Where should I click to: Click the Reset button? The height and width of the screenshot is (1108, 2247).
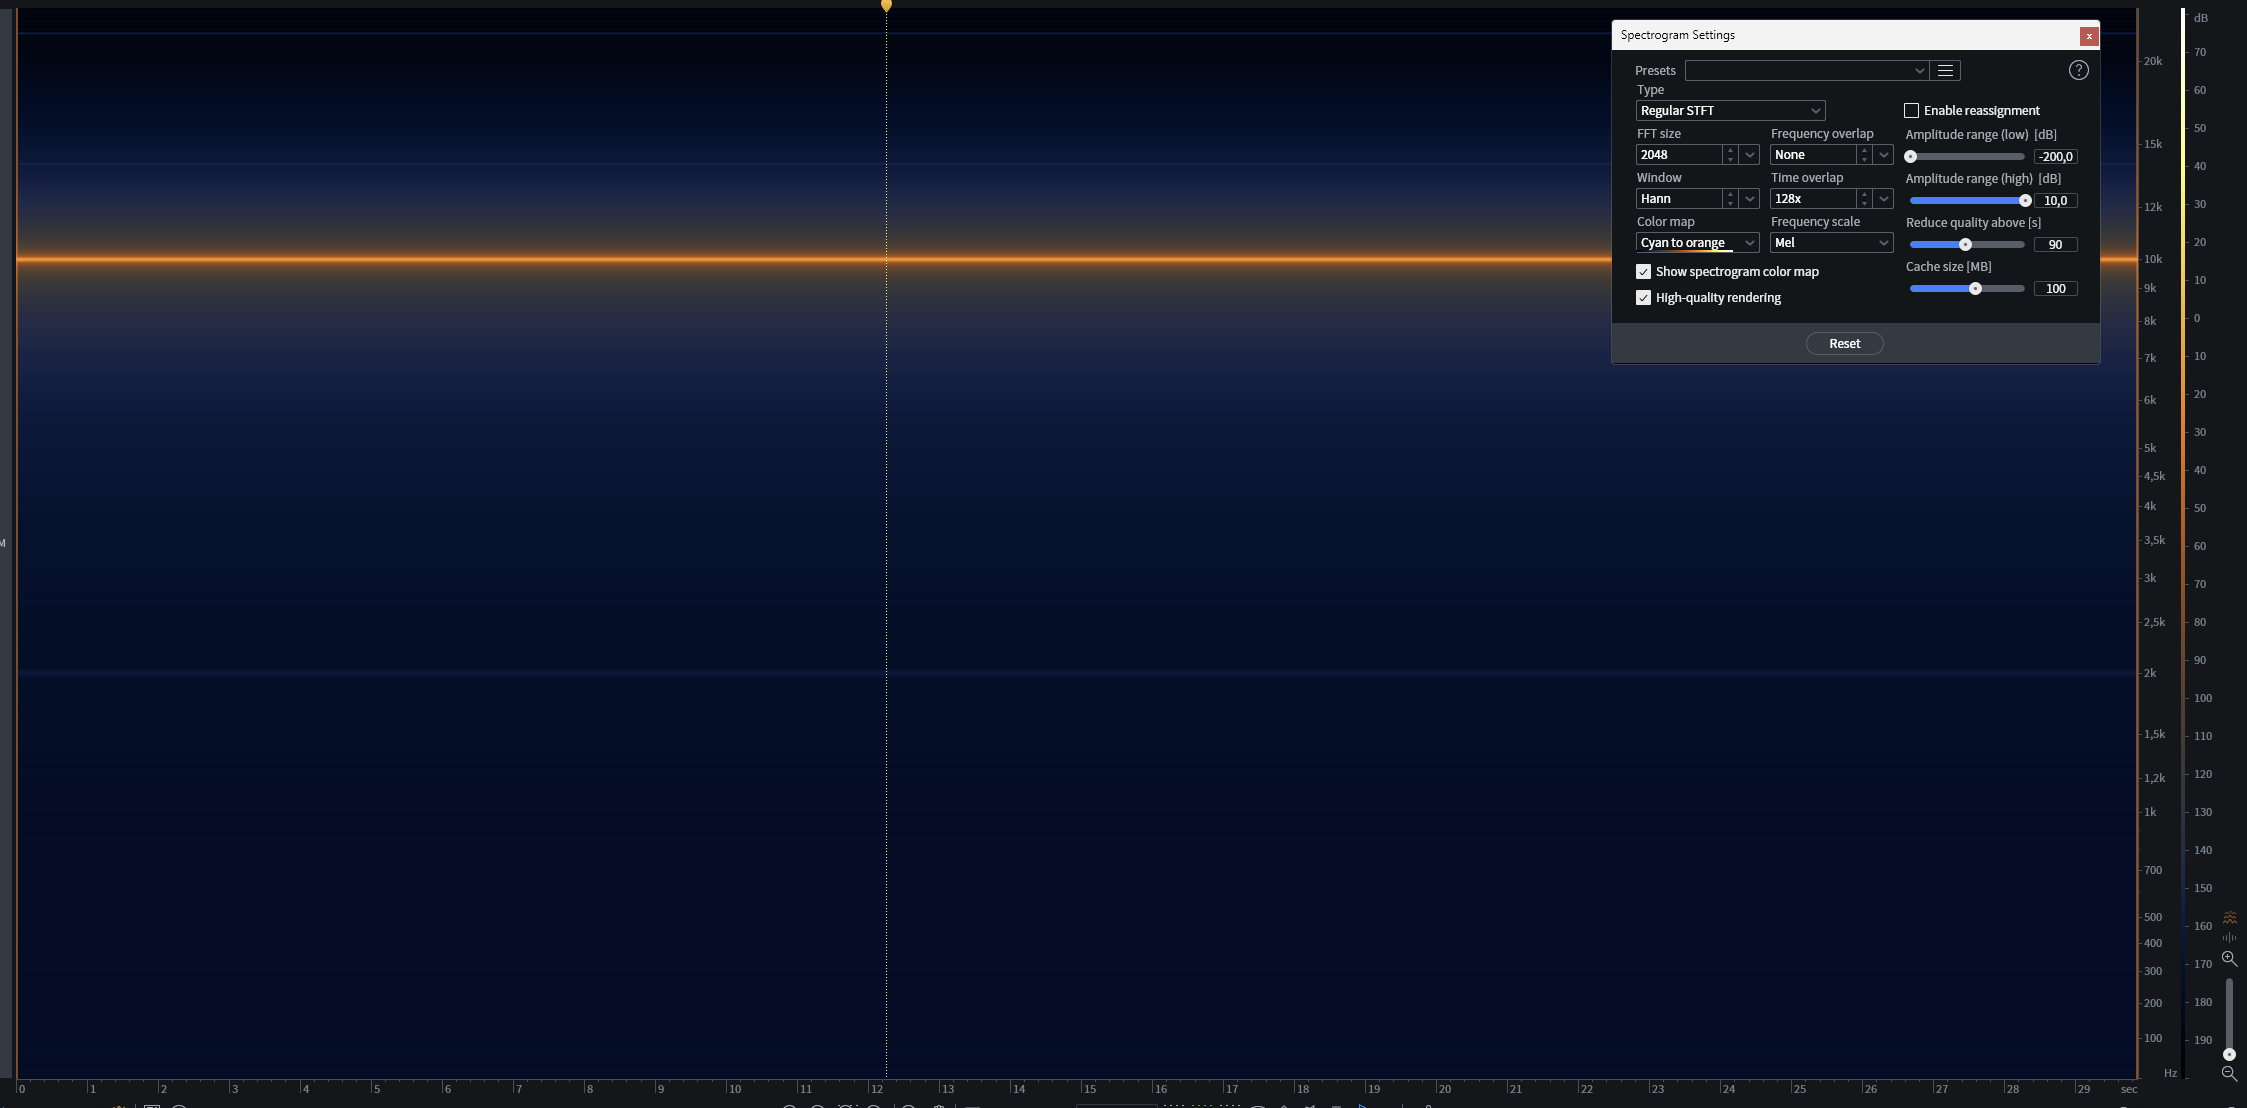[1844, 343]
